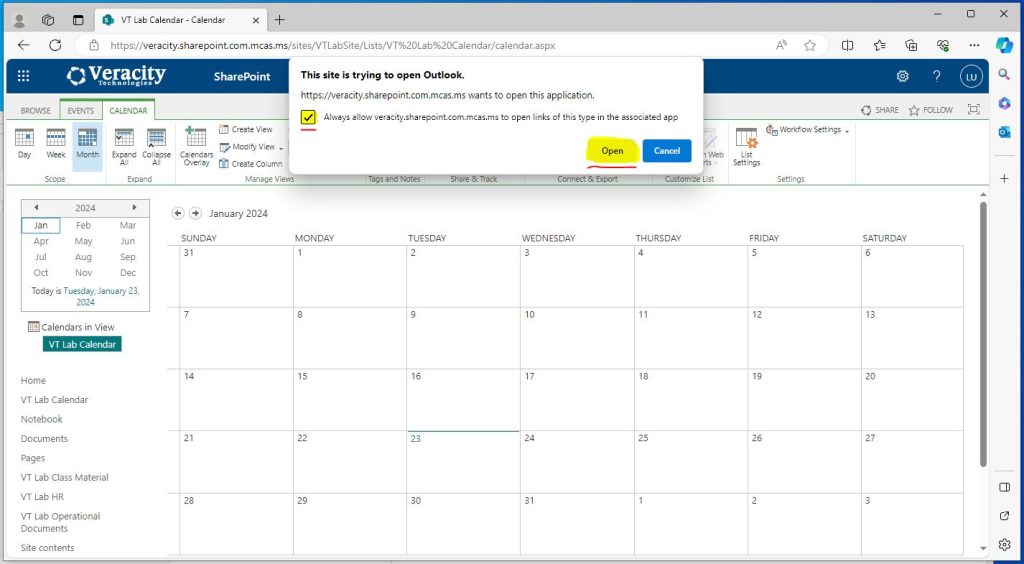Switch to the BROWSE ribbon tab
Viewport: 1024px width, 564px height.
click(35, 111)
